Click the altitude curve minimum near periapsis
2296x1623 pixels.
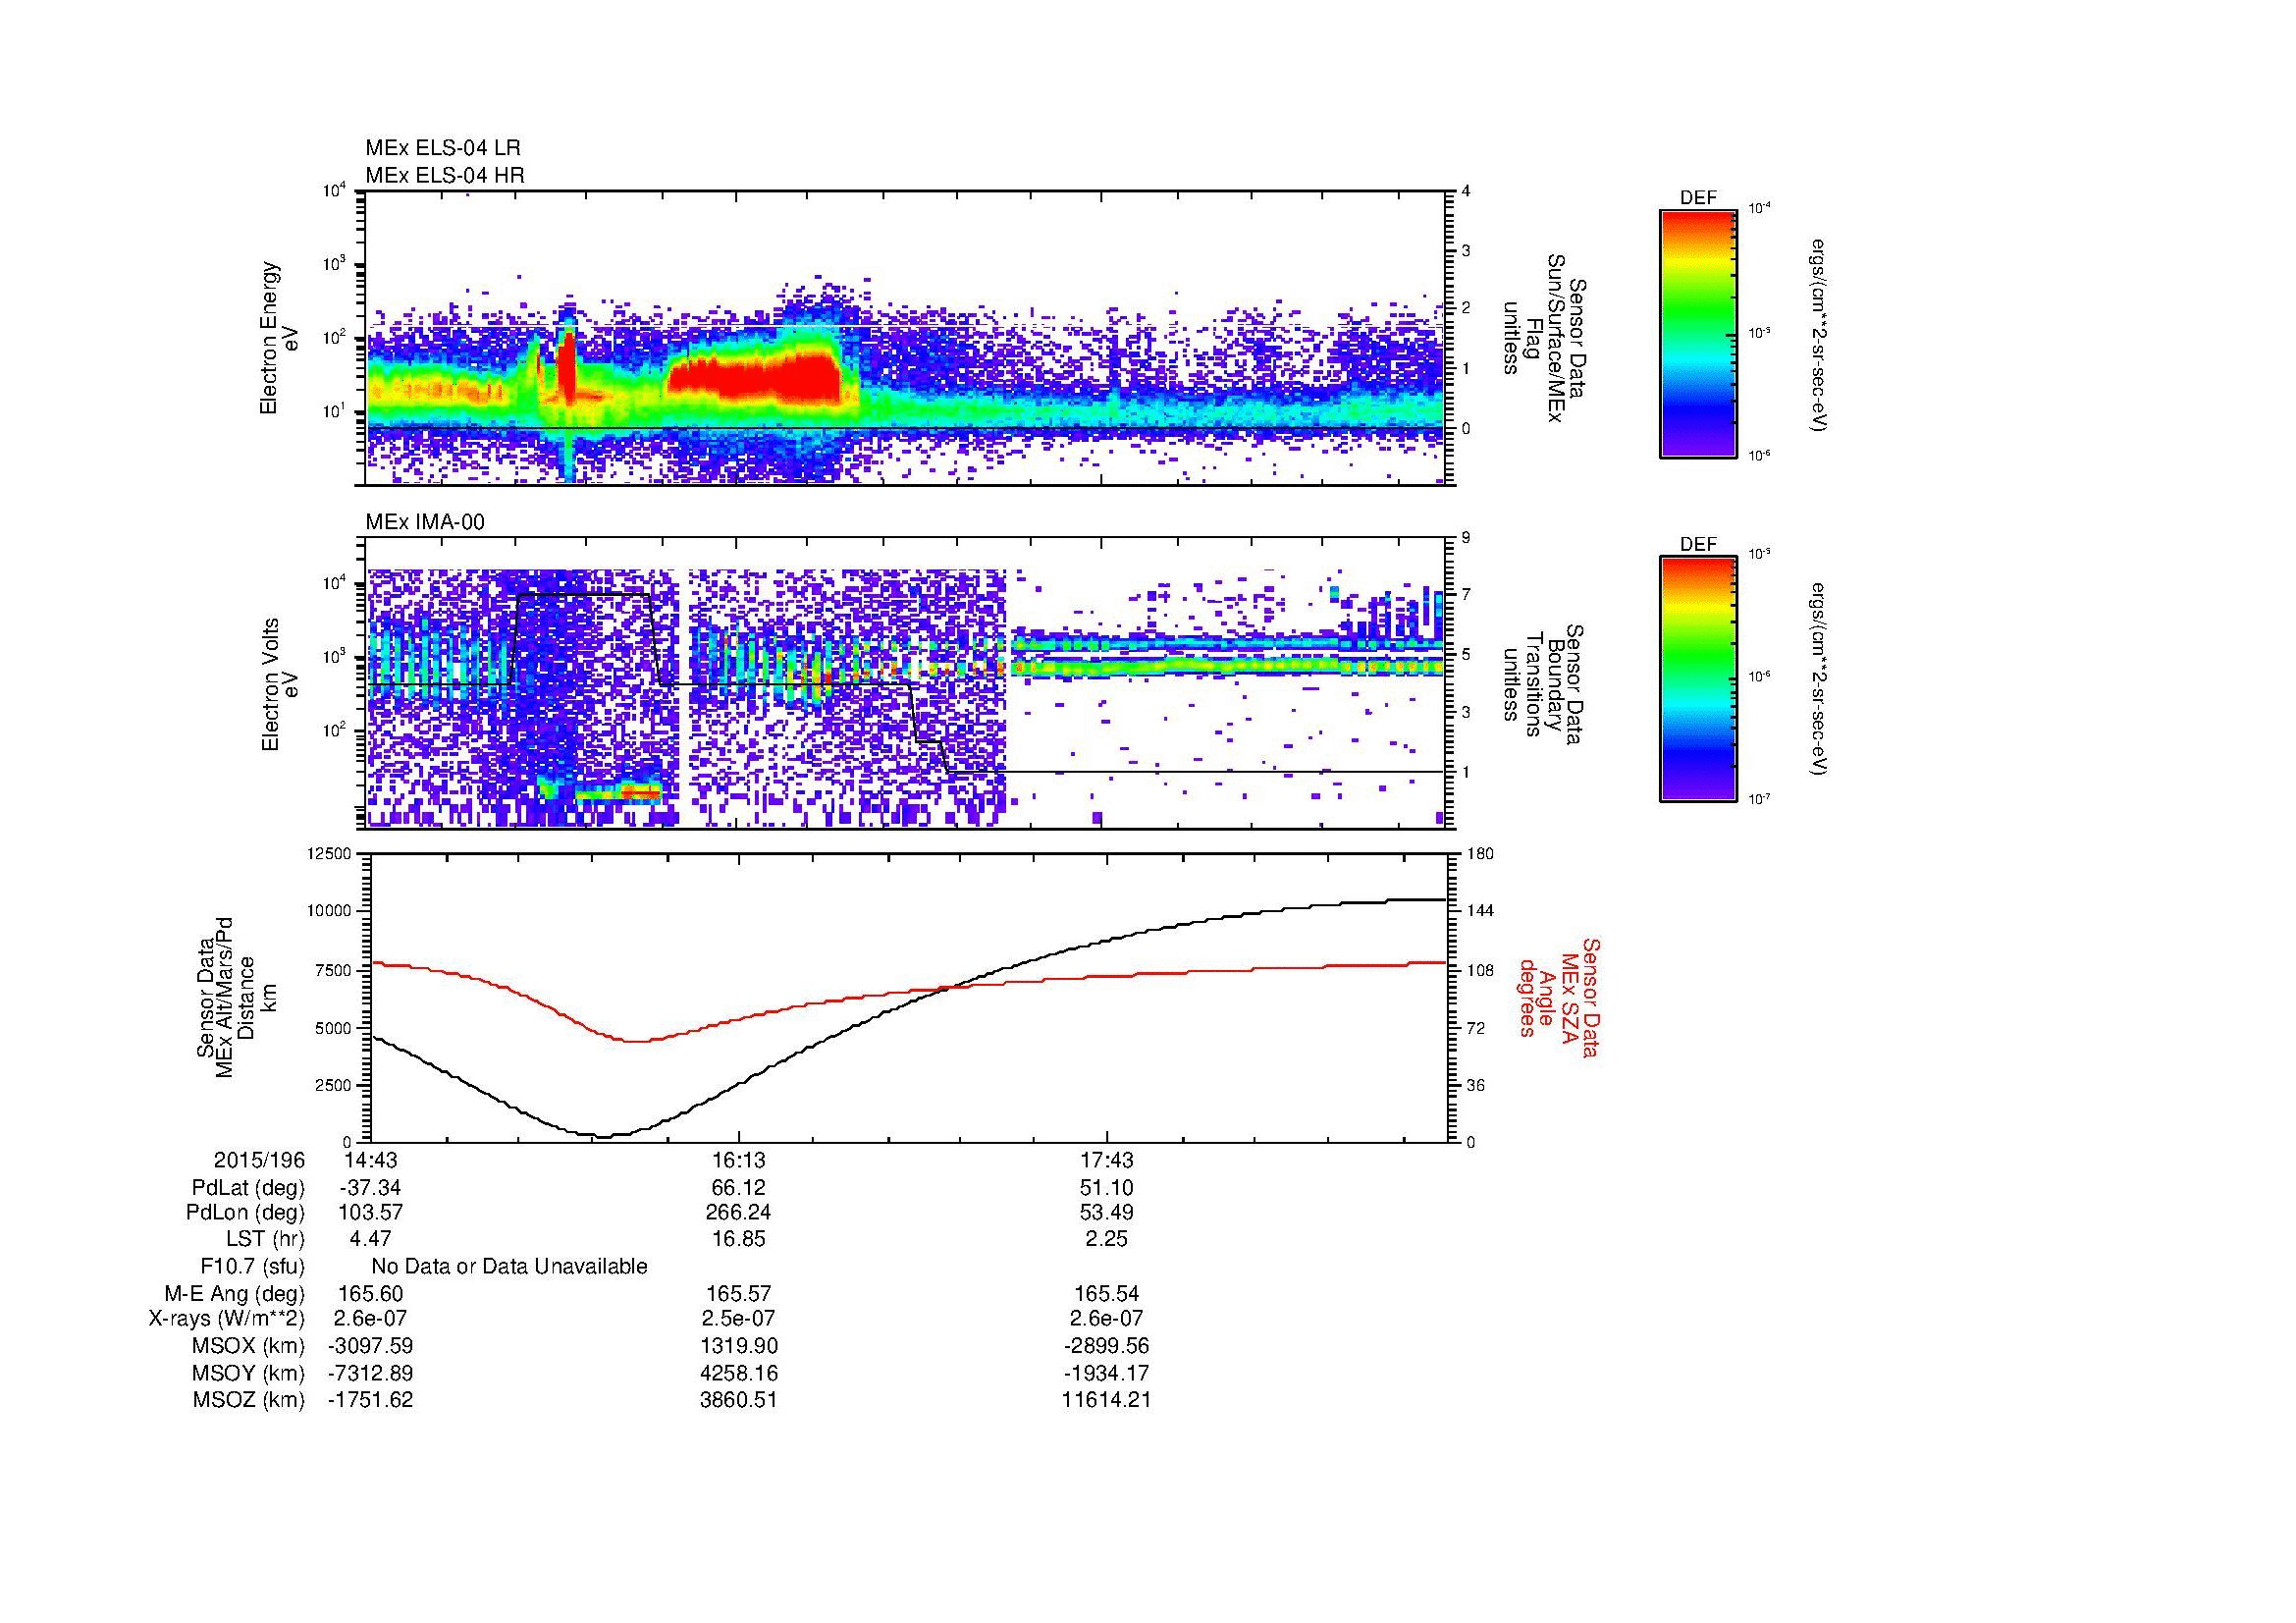pos(604,1136)
